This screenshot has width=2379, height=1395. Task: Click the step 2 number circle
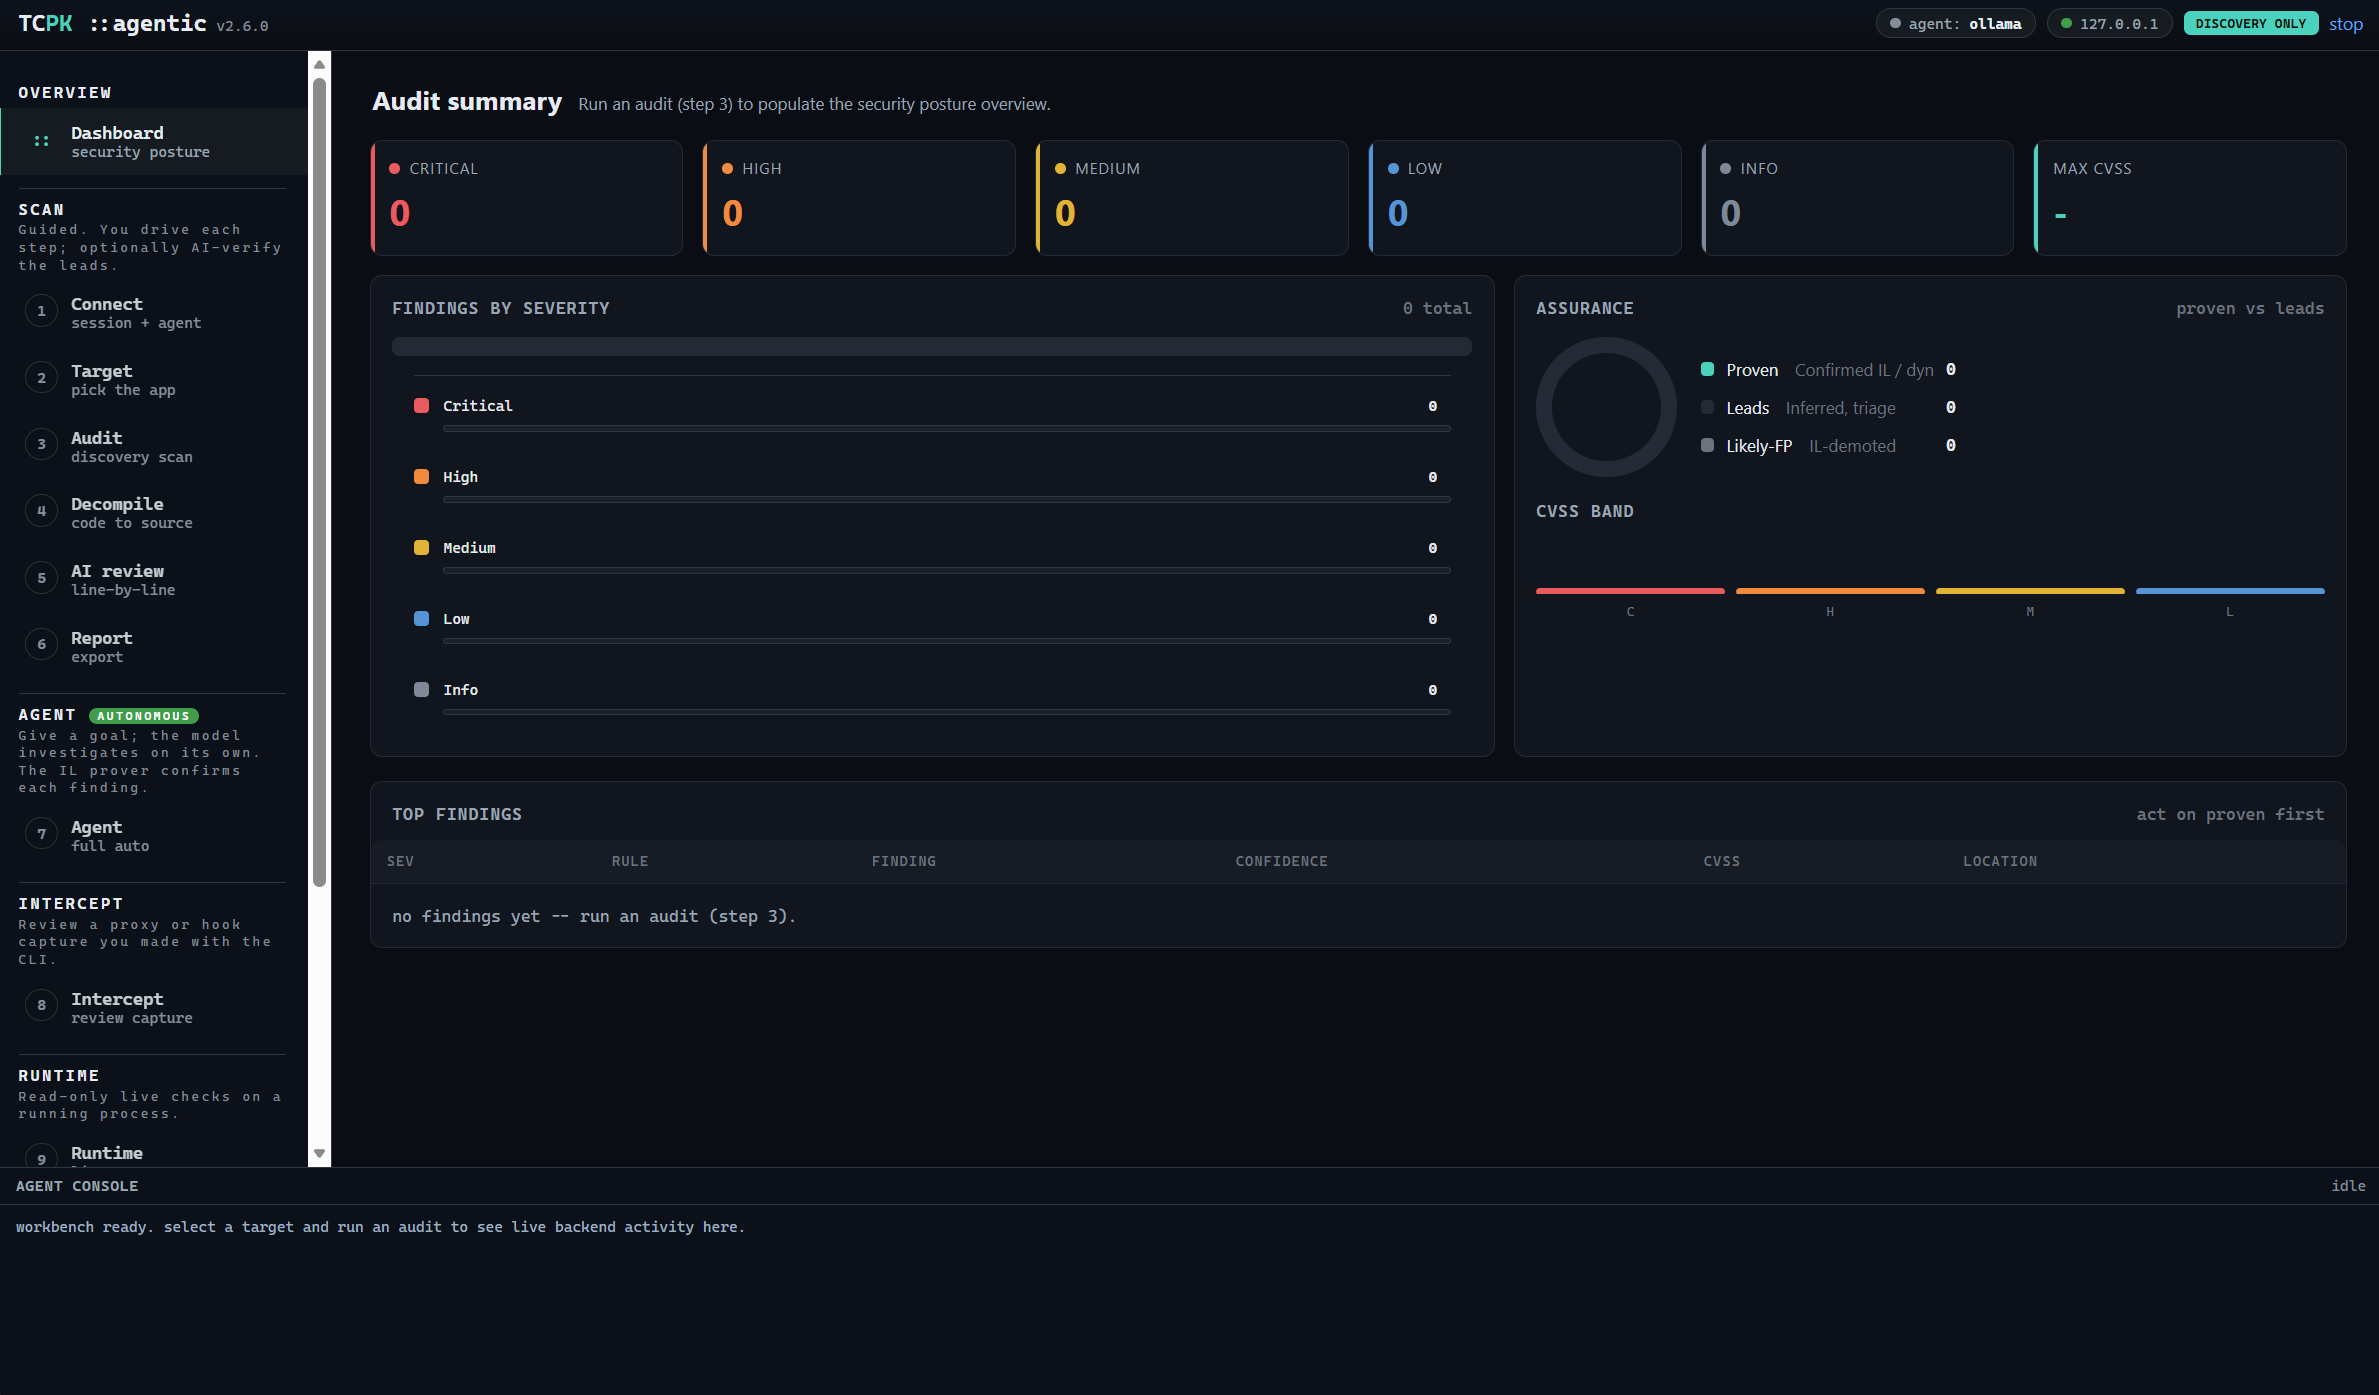pyautogui.click(x=41, y=378)
